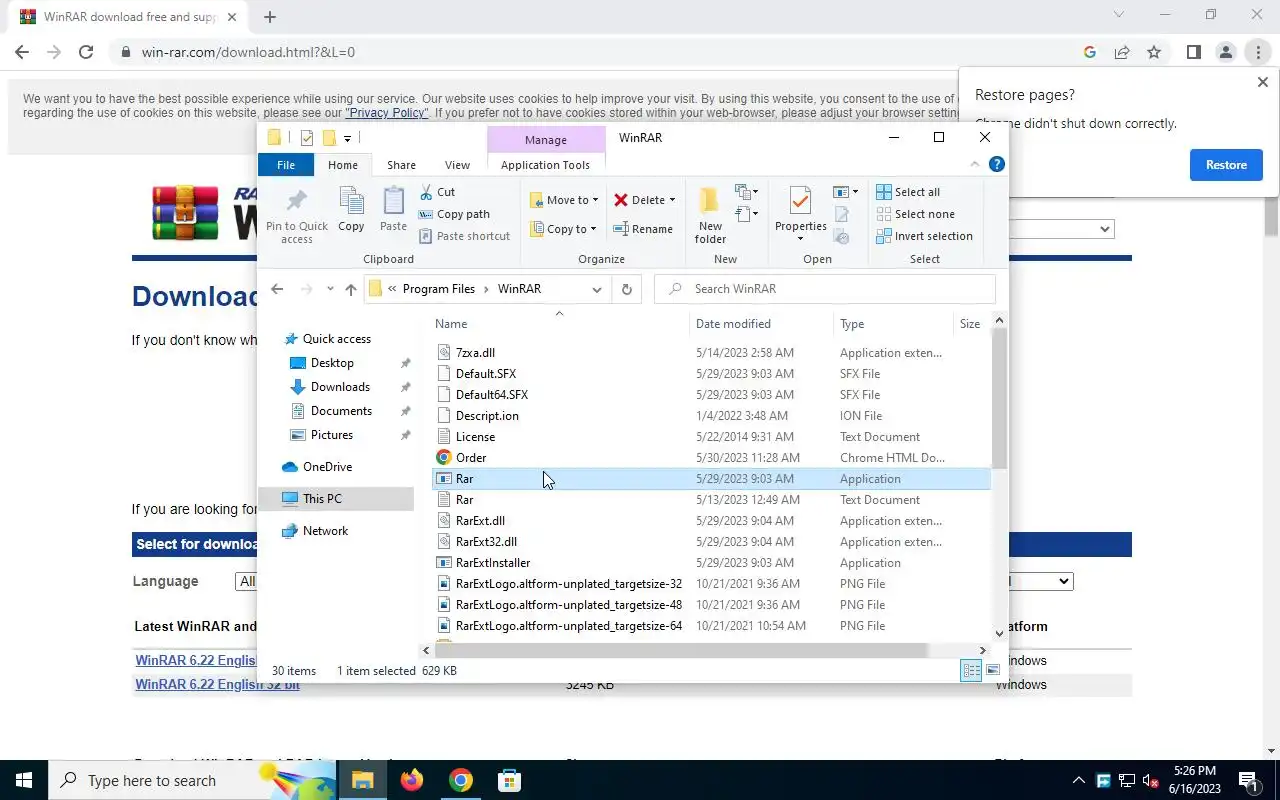Viewport: 1280px width, 800px height.
Task: Click the Restore button in Chrome popup
Action: [1226, 165]
